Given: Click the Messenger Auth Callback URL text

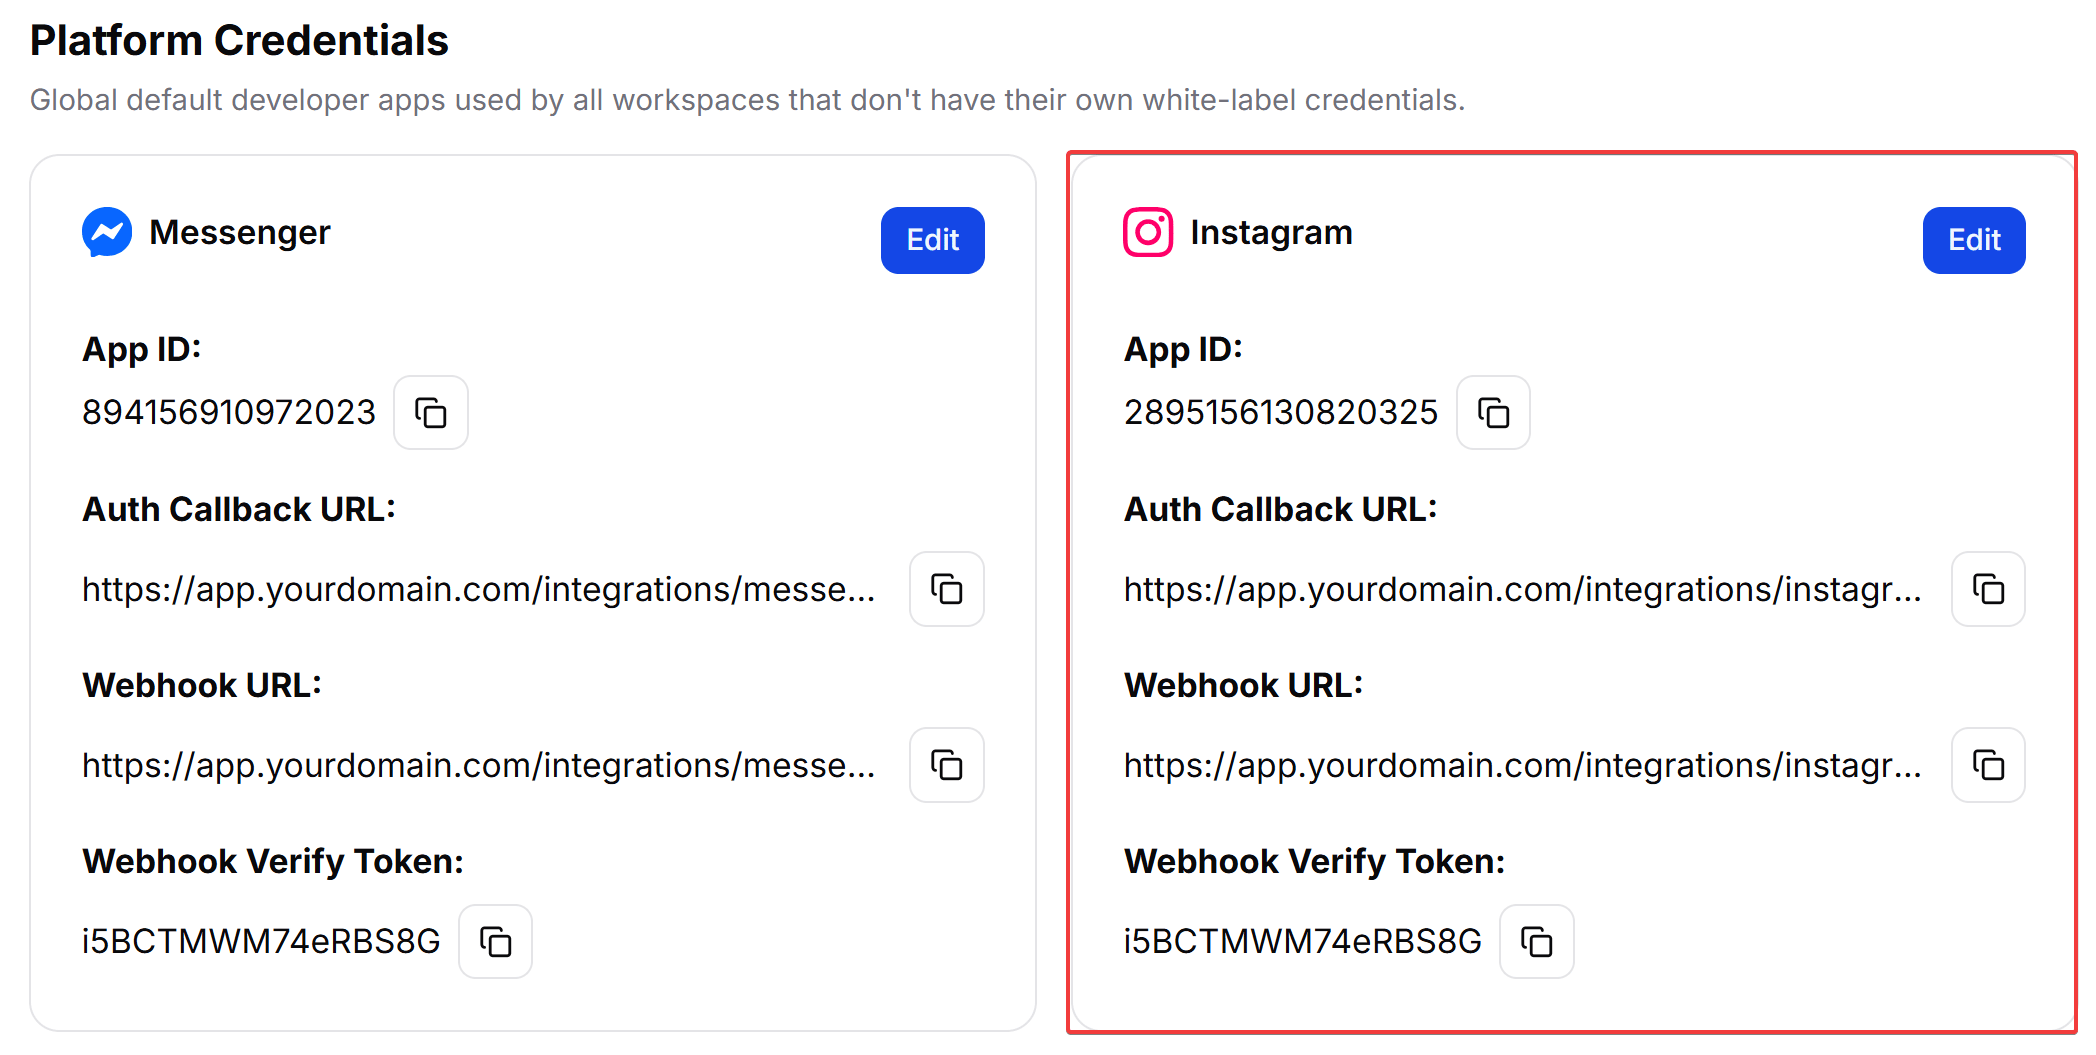Looking at the screenshot, I should tap(479, 589).
